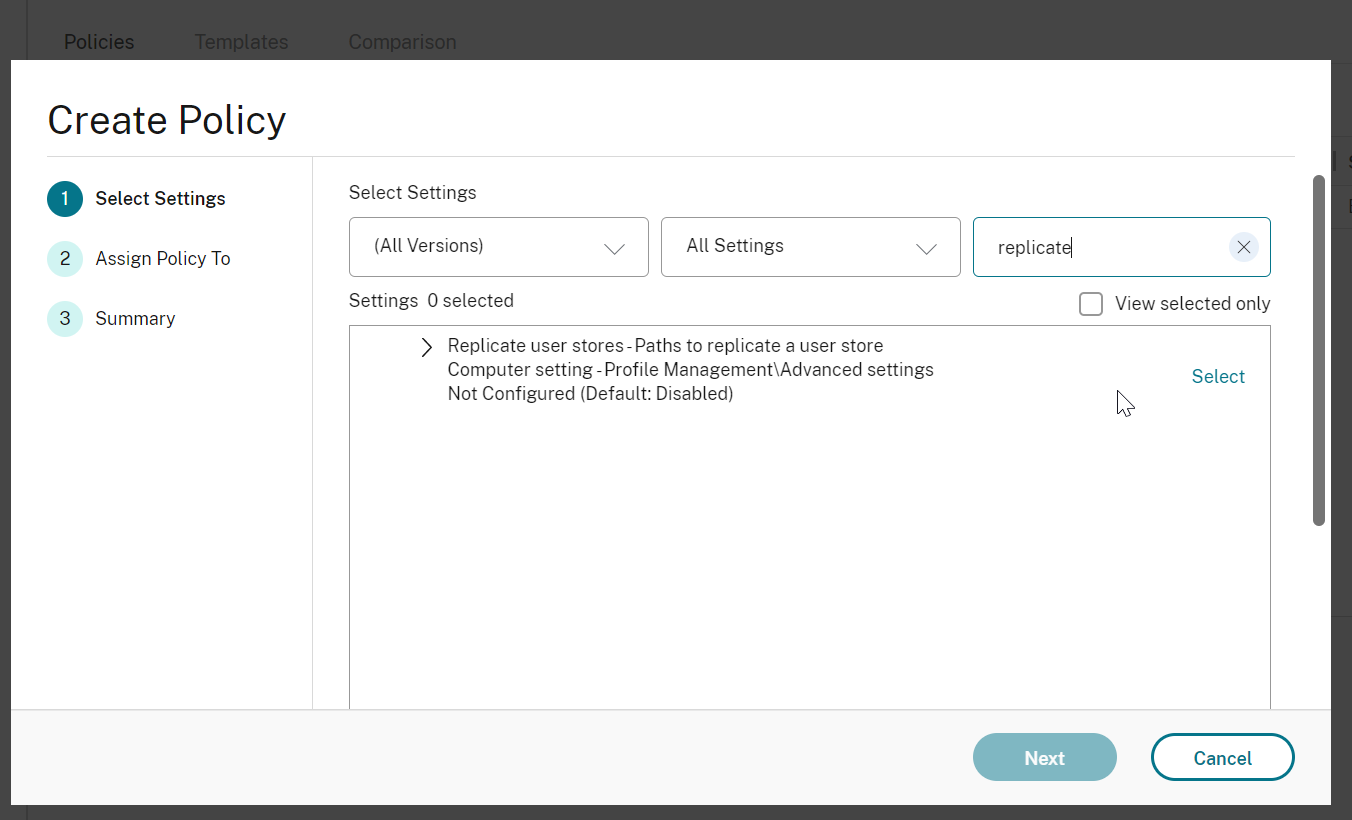Toggle the View selected only checkbox

tap(1091, 304)
